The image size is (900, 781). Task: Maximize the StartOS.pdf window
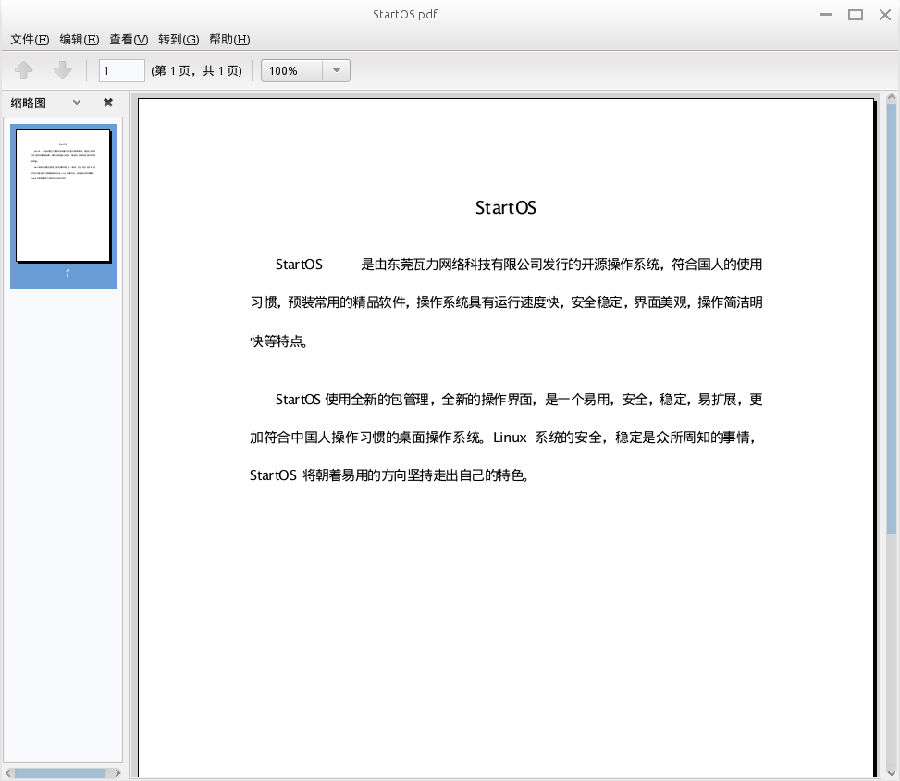tap(855, 14)
